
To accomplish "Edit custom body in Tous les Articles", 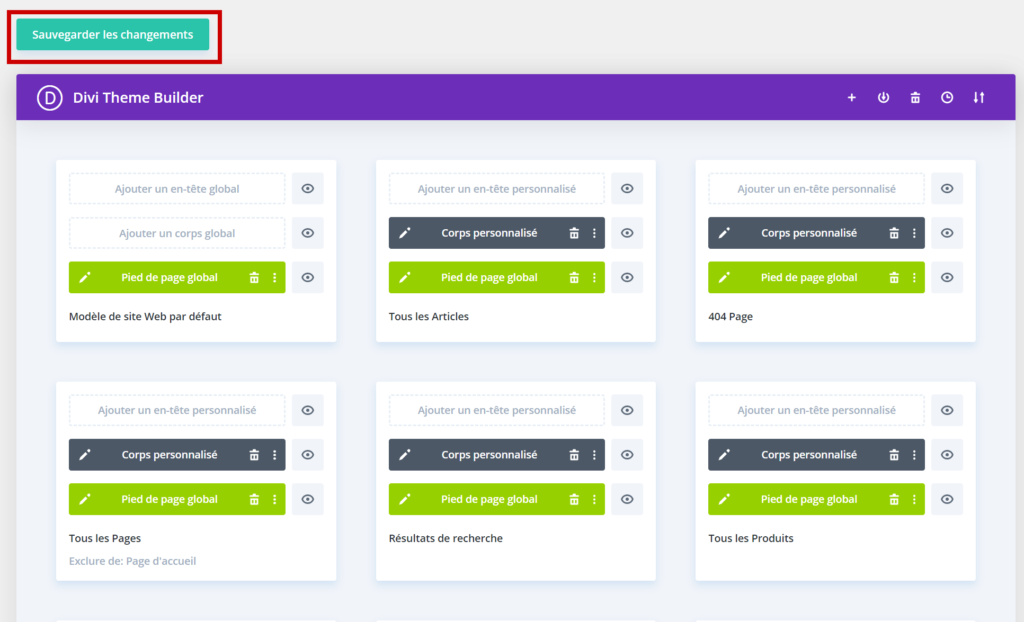I will [x=405, y=233].
